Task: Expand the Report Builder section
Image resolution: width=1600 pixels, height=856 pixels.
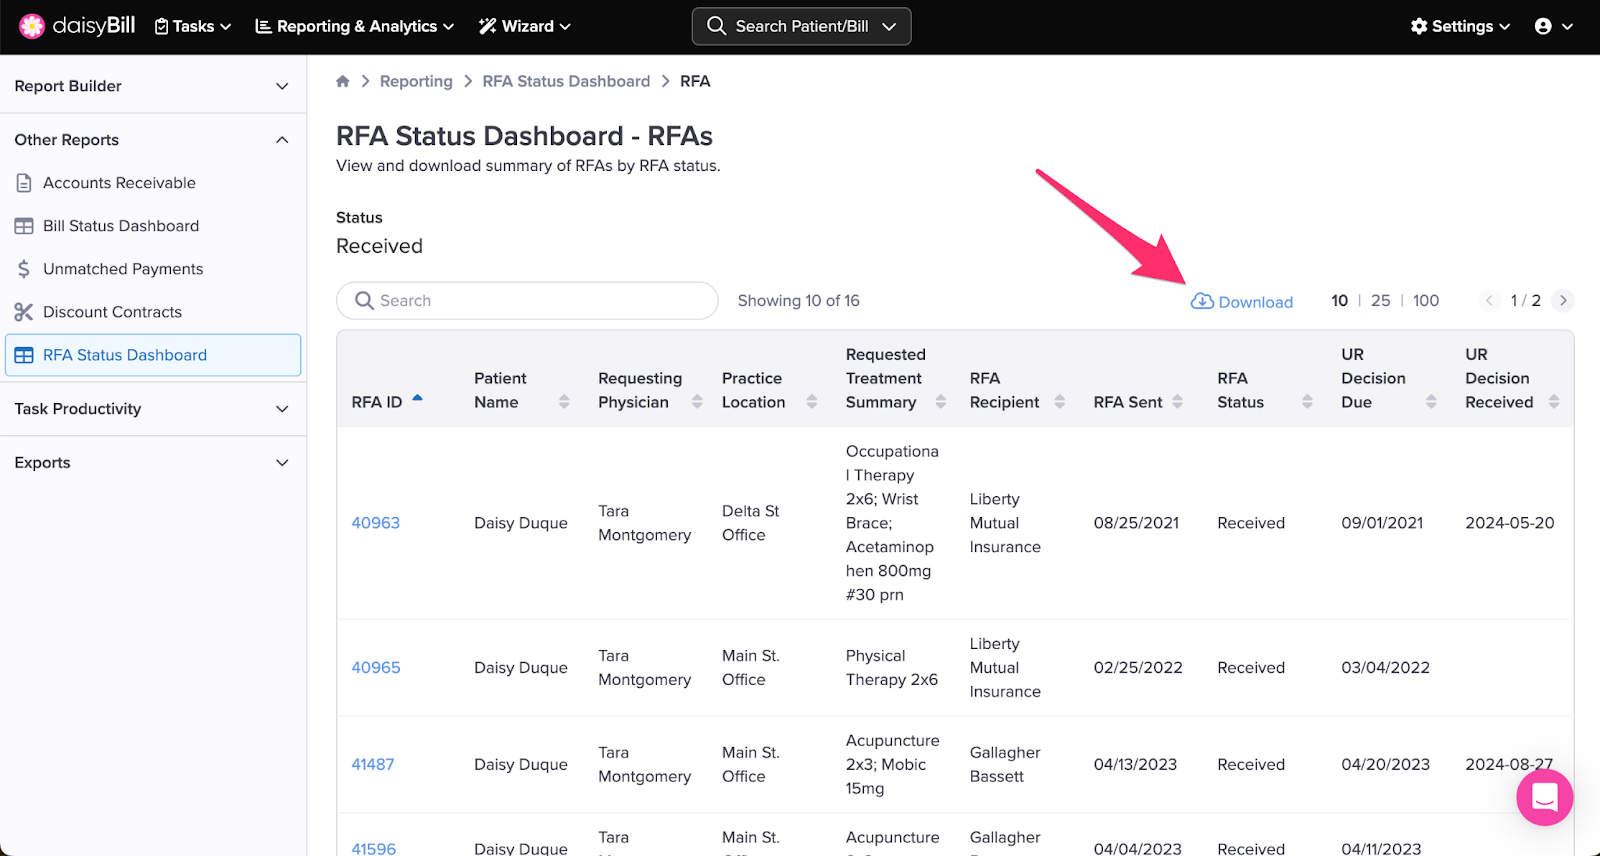Action: 282,86
